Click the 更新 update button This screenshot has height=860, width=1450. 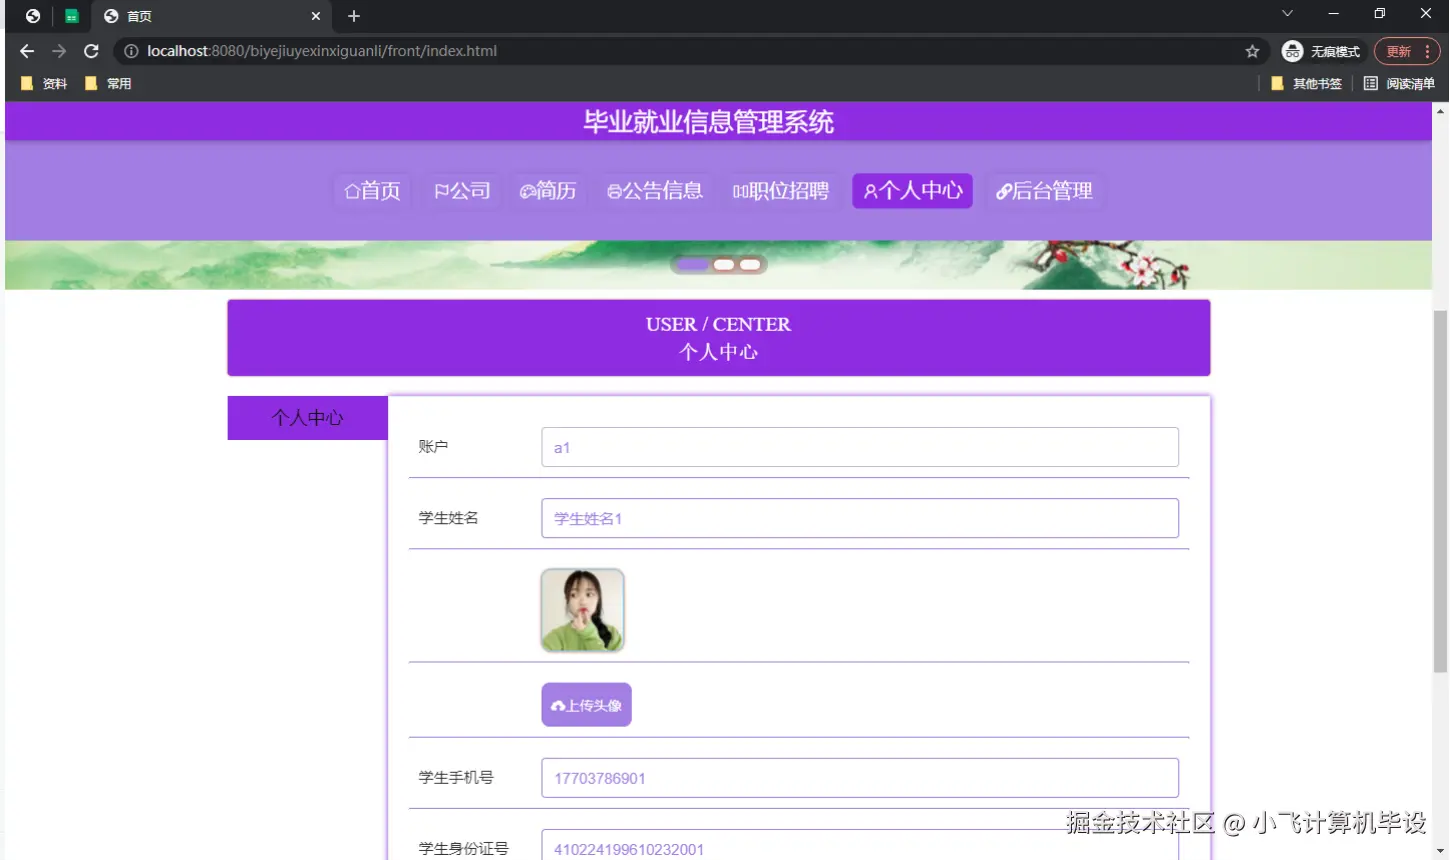(x=1400, y=51)
